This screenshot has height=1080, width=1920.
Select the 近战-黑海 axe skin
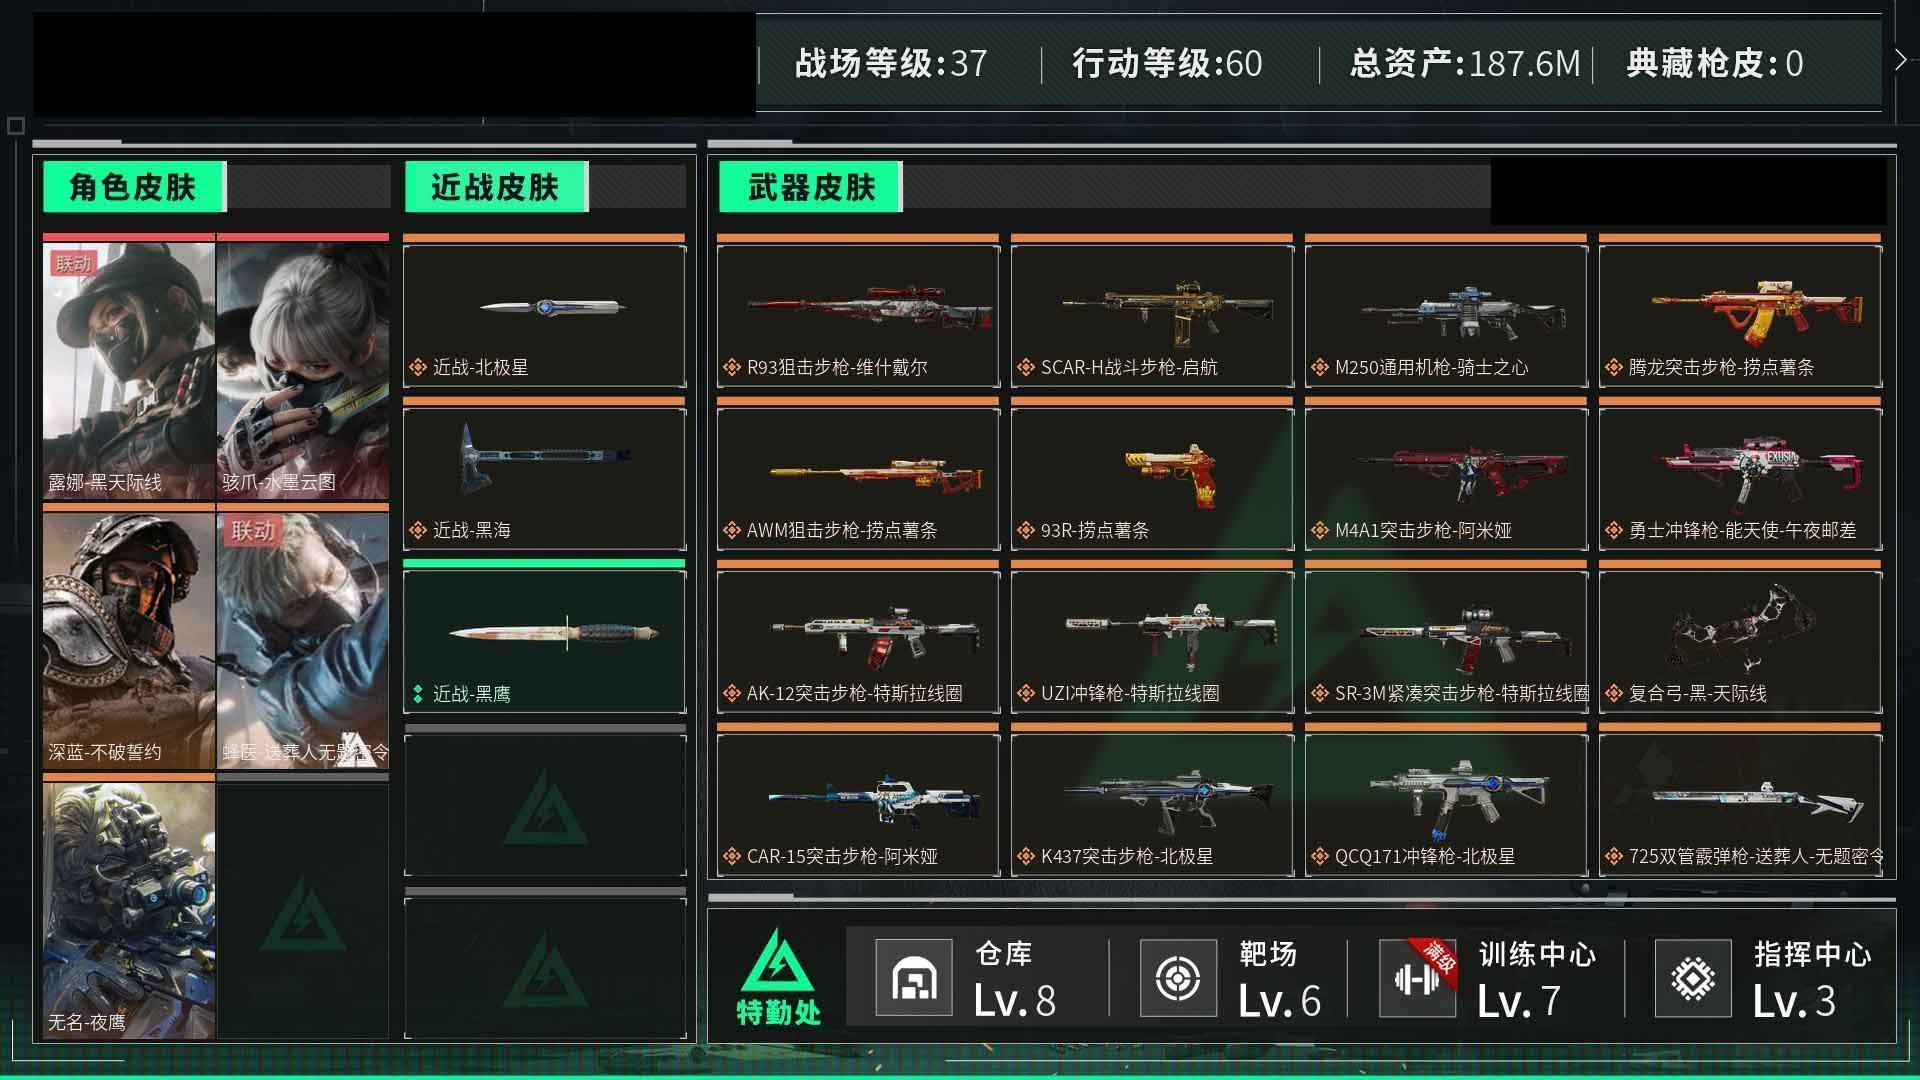point(545,478)
